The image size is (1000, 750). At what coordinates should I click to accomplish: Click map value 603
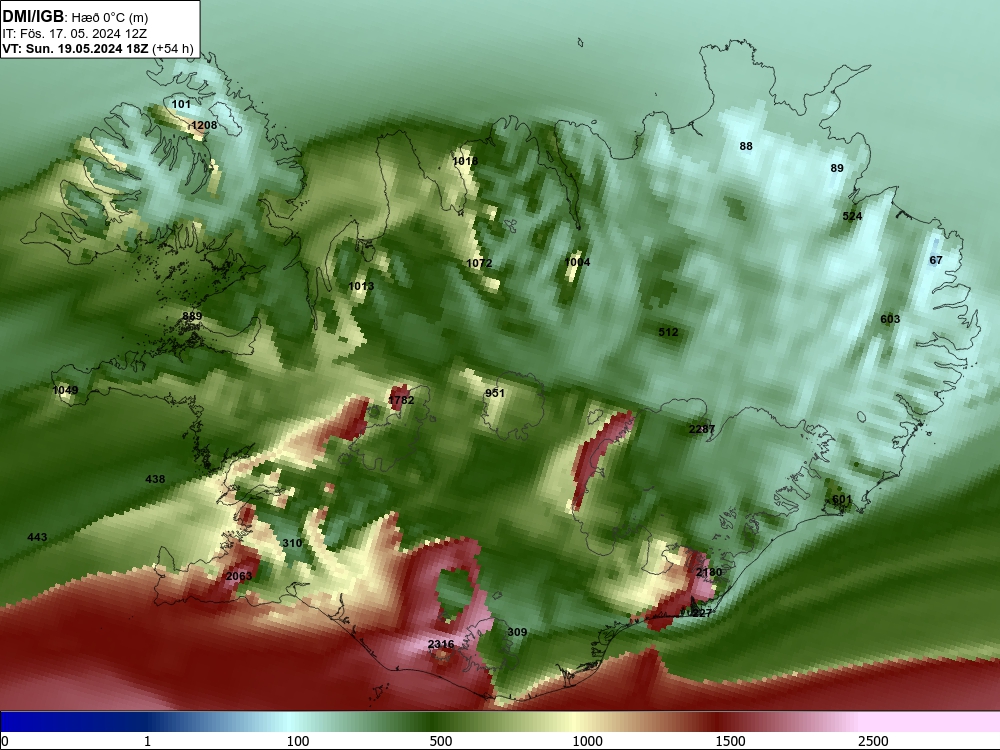click(x=890, y=320)
